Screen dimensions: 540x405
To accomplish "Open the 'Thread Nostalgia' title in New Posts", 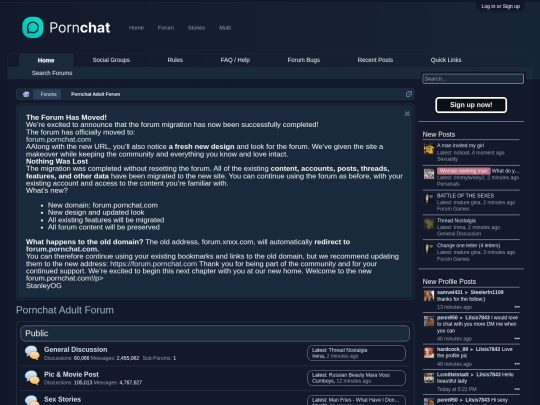I will coord(456,220).
